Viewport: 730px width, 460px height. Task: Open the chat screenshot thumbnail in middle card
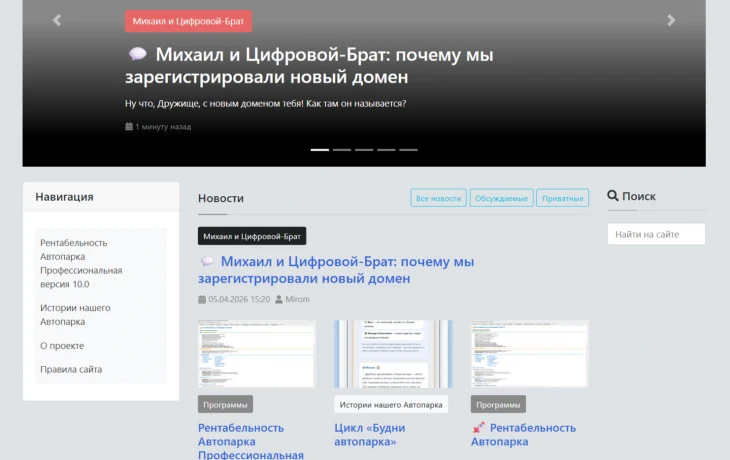[x=393, y=353]
